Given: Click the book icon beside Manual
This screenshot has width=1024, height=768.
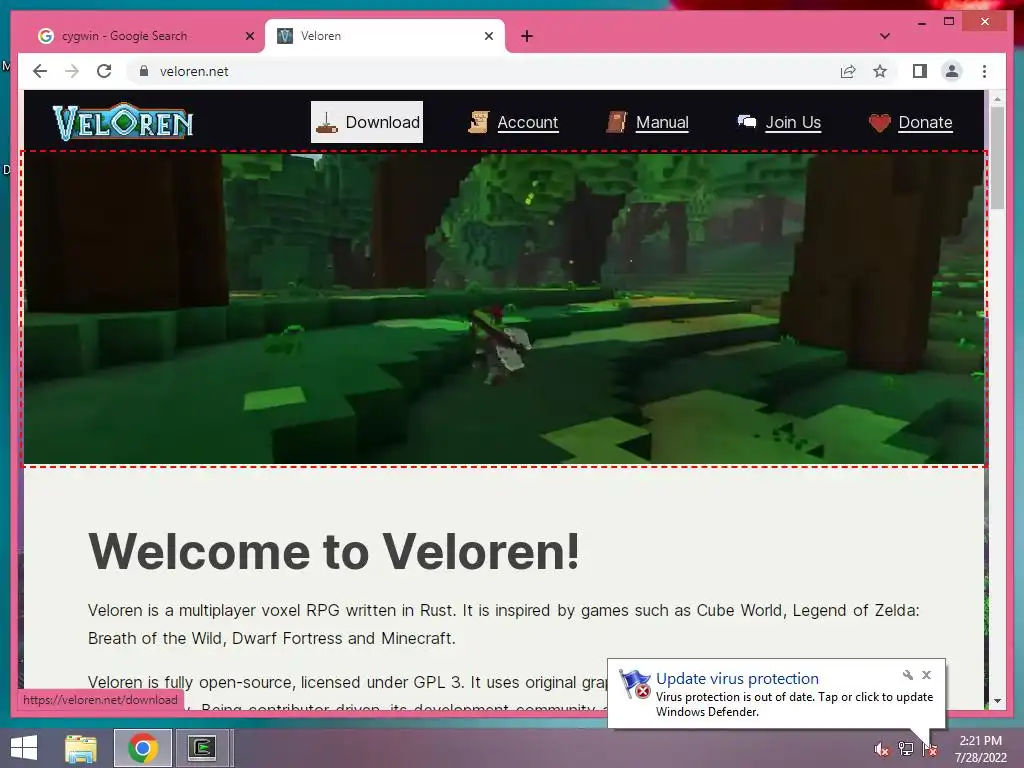Looking at the screenshot, I should (616, 122).
